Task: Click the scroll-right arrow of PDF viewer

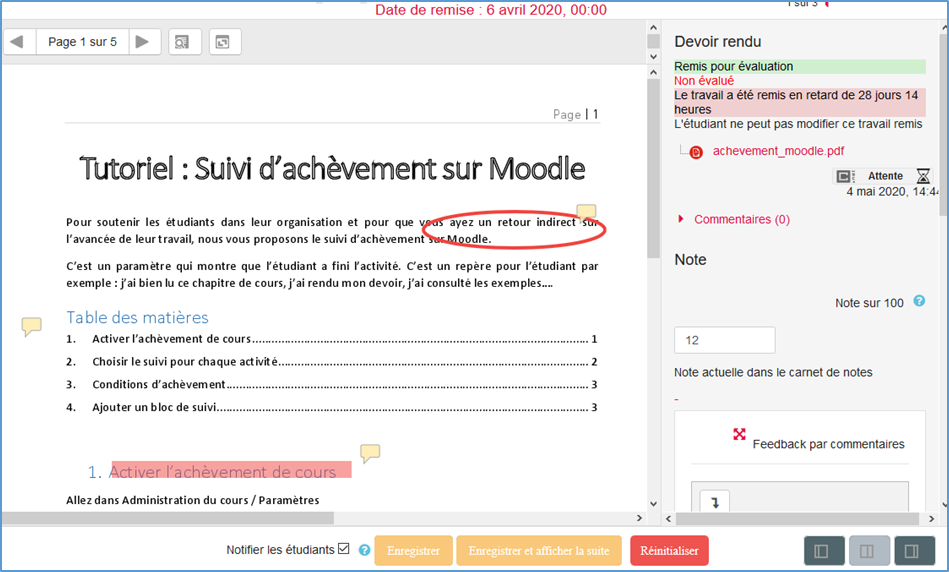Action: point(639,518)
